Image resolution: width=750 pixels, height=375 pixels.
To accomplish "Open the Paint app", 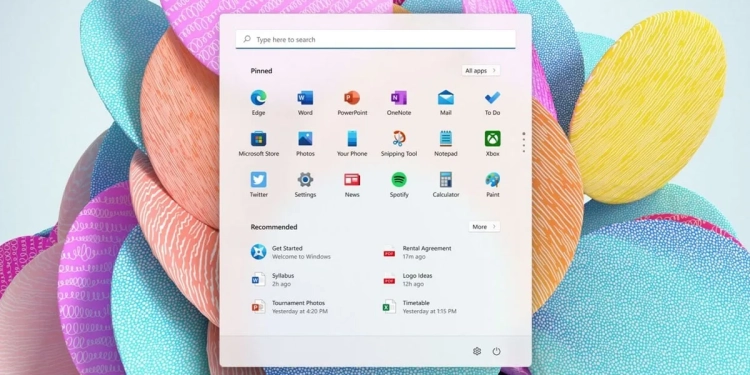I will click(x=492, y=185).
